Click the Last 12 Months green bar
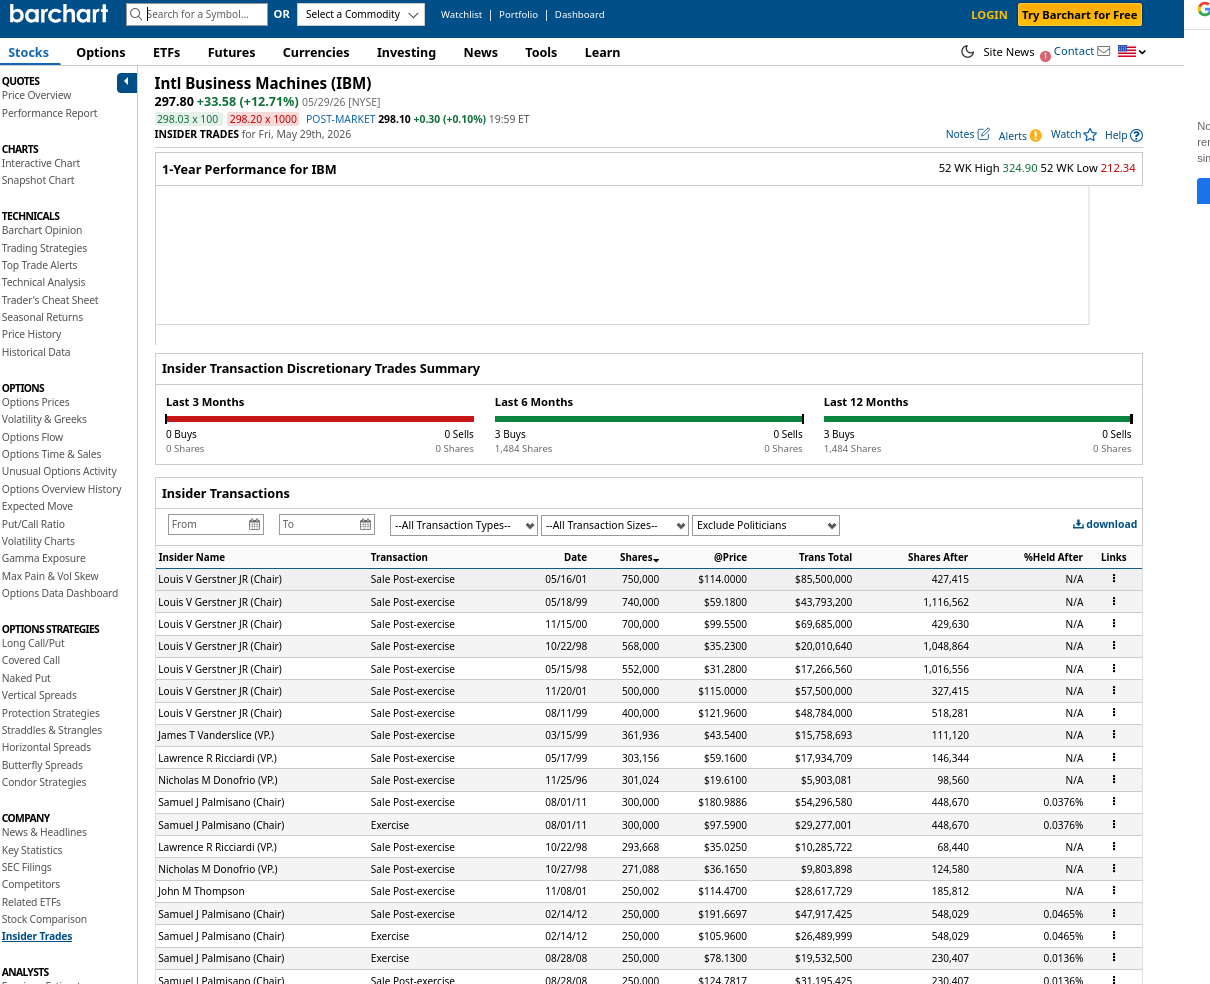Image resolution: width=1210 pixels, height=984 pixels. tap(978, 419)
